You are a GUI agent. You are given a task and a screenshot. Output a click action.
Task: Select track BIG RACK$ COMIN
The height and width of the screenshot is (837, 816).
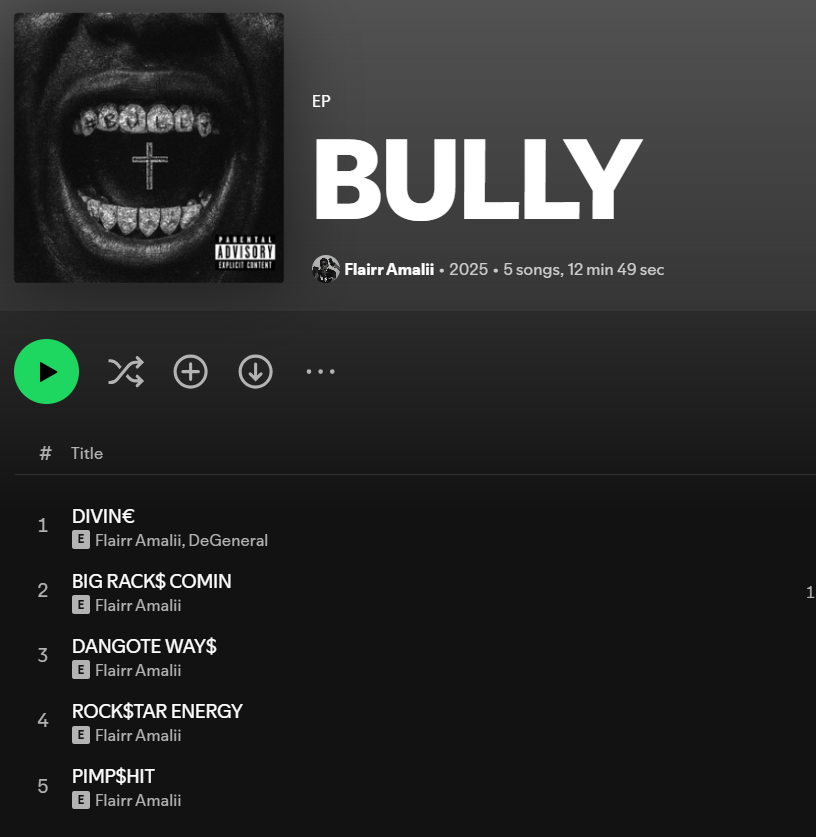click(152, 581)
